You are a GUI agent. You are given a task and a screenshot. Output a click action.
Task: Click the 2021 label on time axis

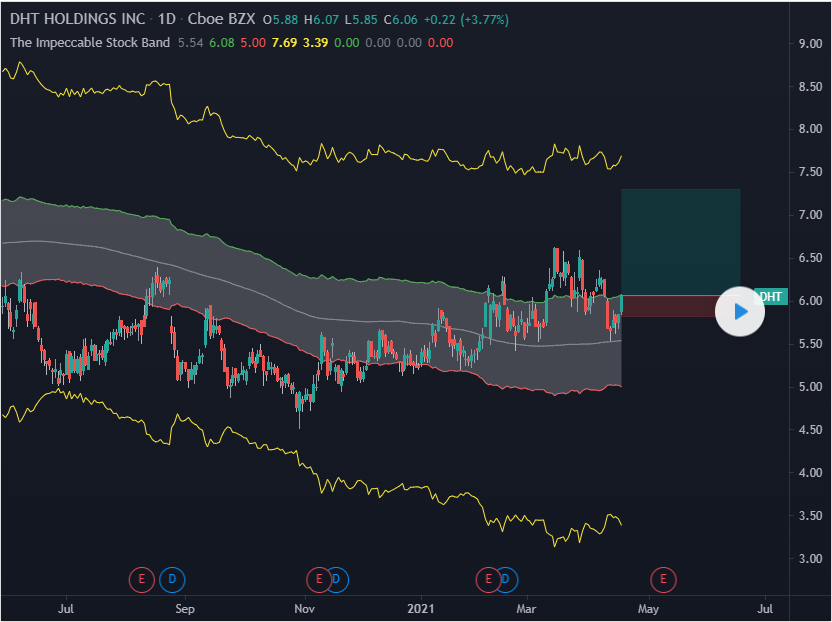pos(422,607)
